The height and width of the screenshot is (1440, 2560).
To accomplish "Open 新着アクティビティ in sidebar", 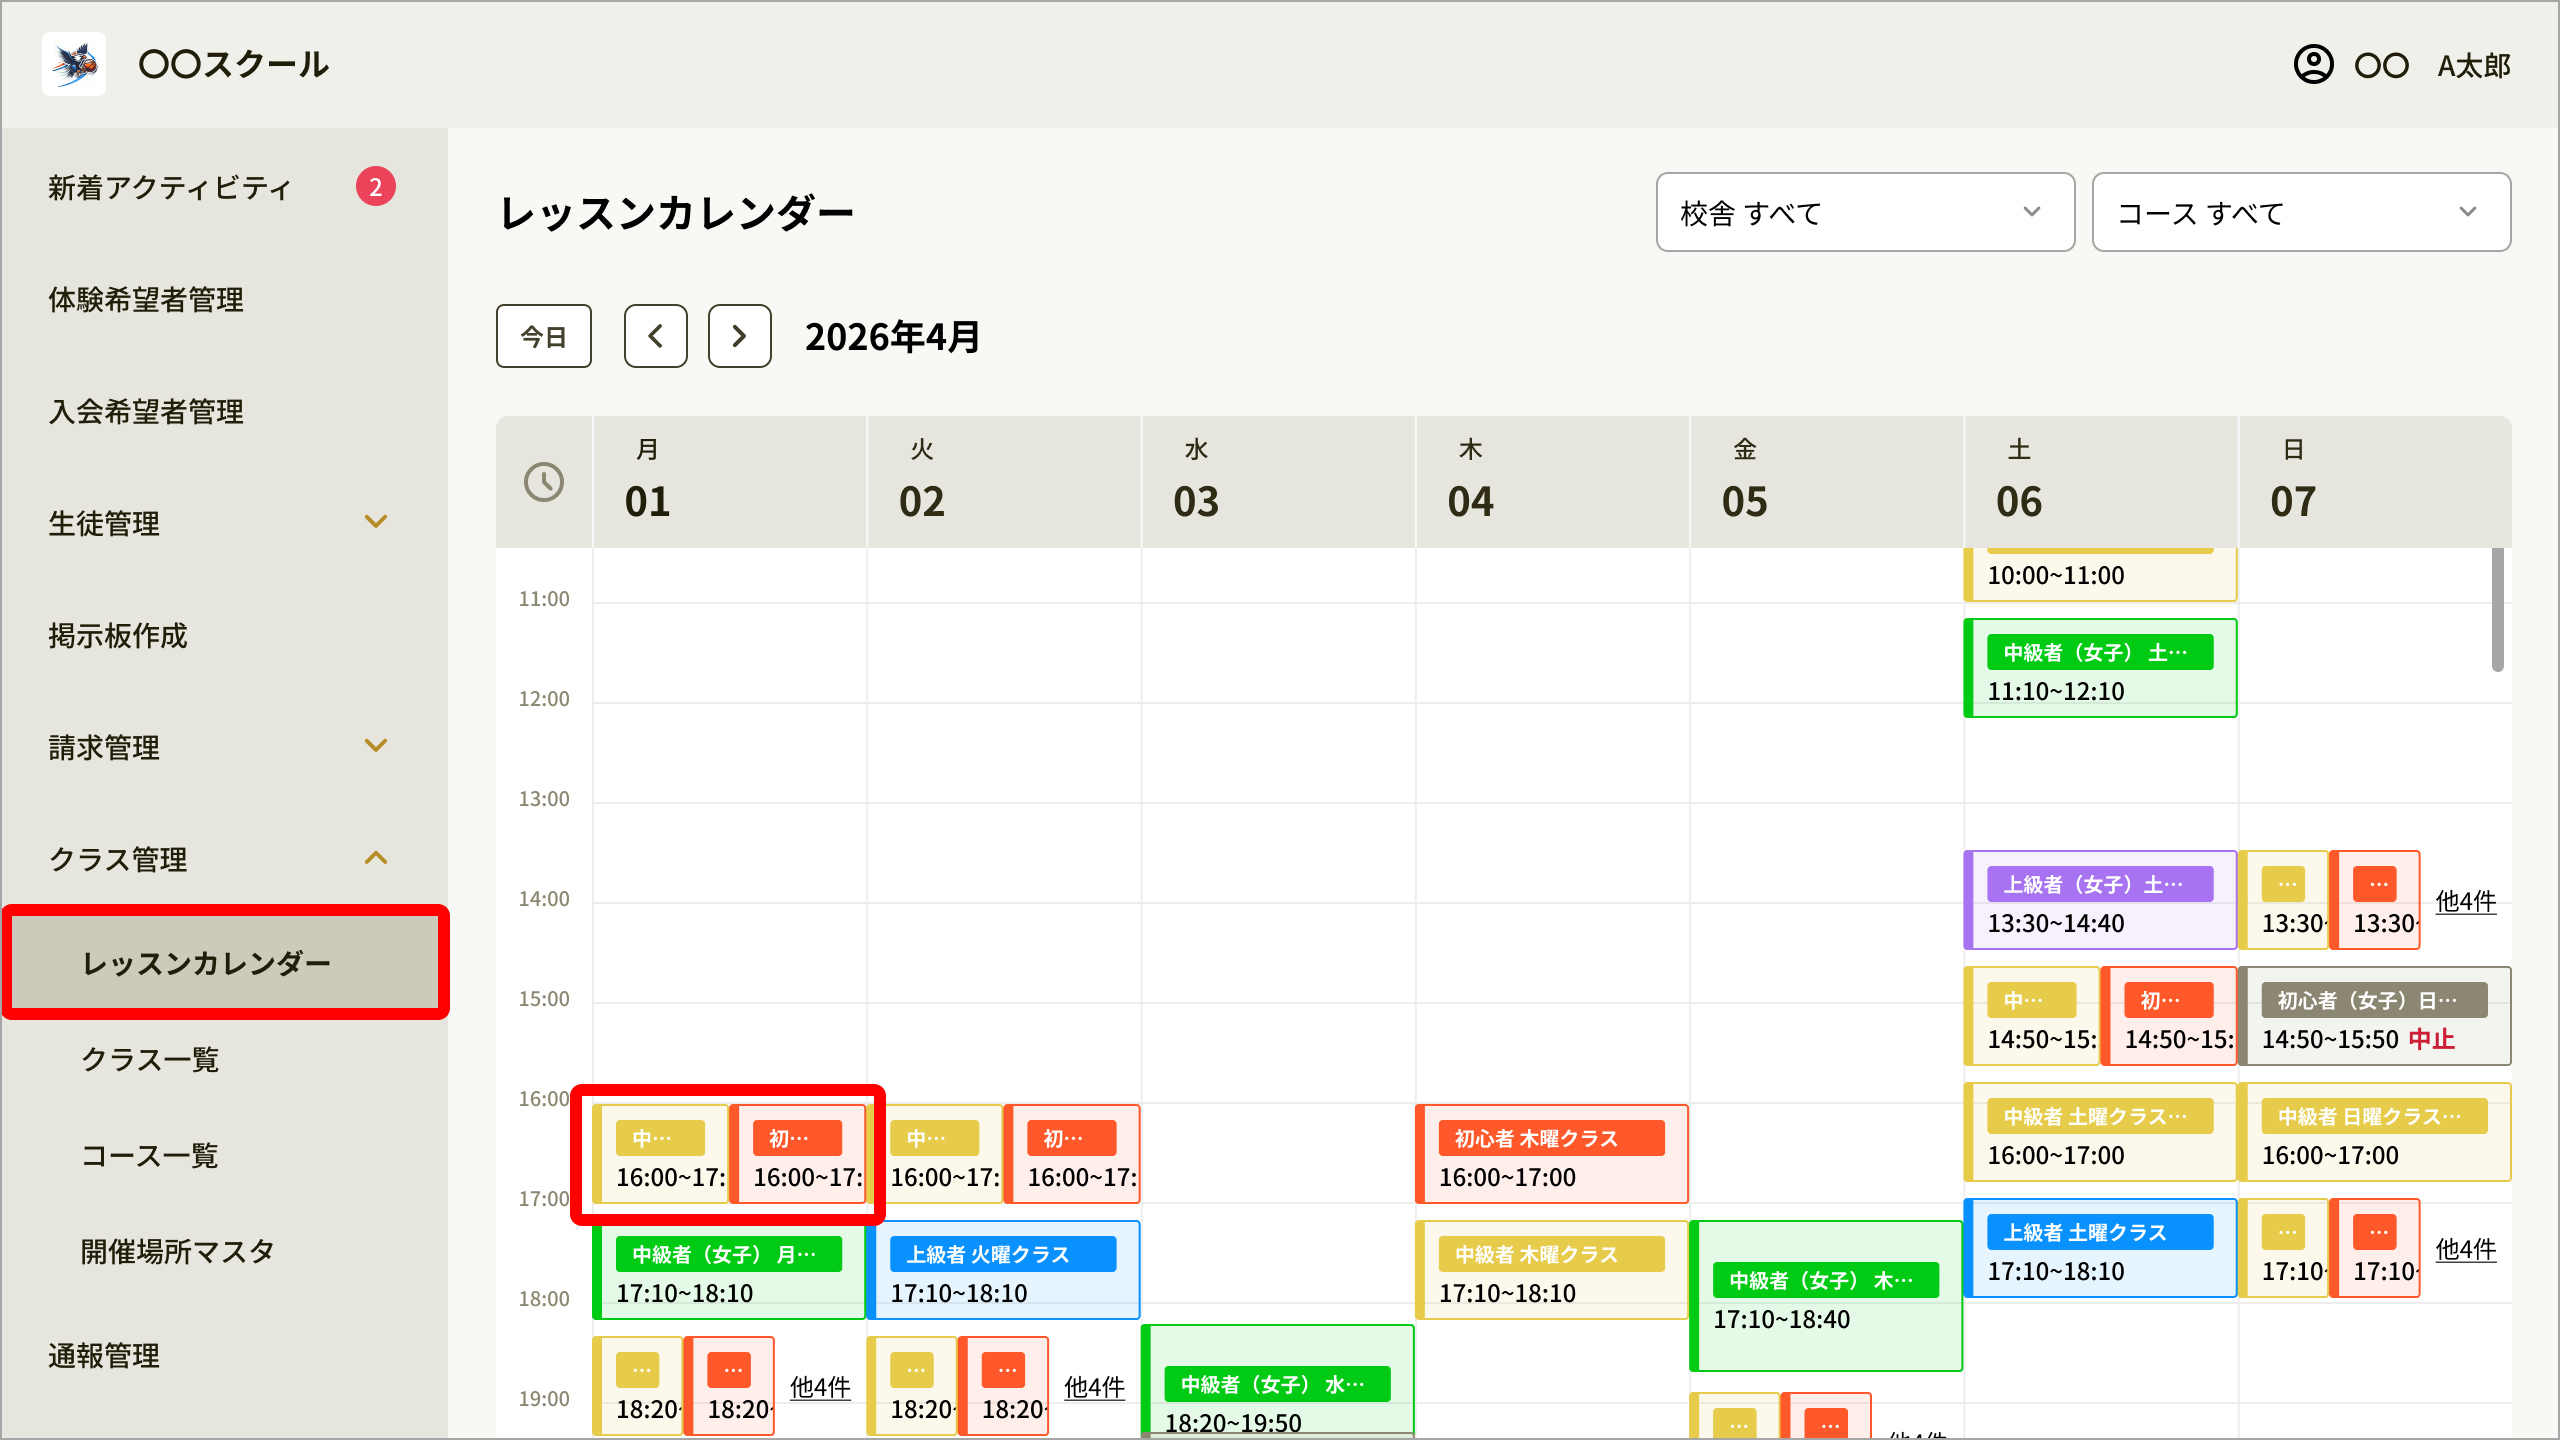I will (170, 188).
